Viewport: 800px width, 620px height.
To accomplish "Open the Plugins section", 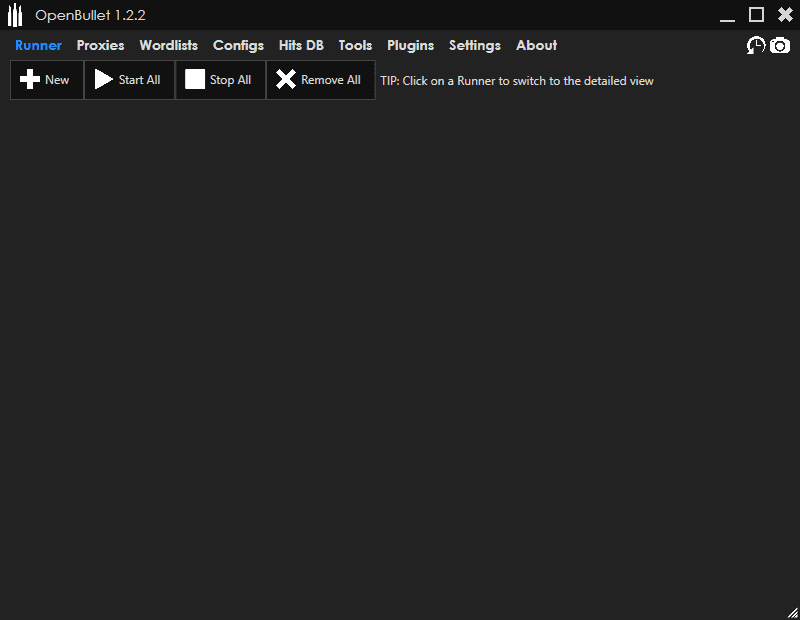I will [x=410, y=45].
